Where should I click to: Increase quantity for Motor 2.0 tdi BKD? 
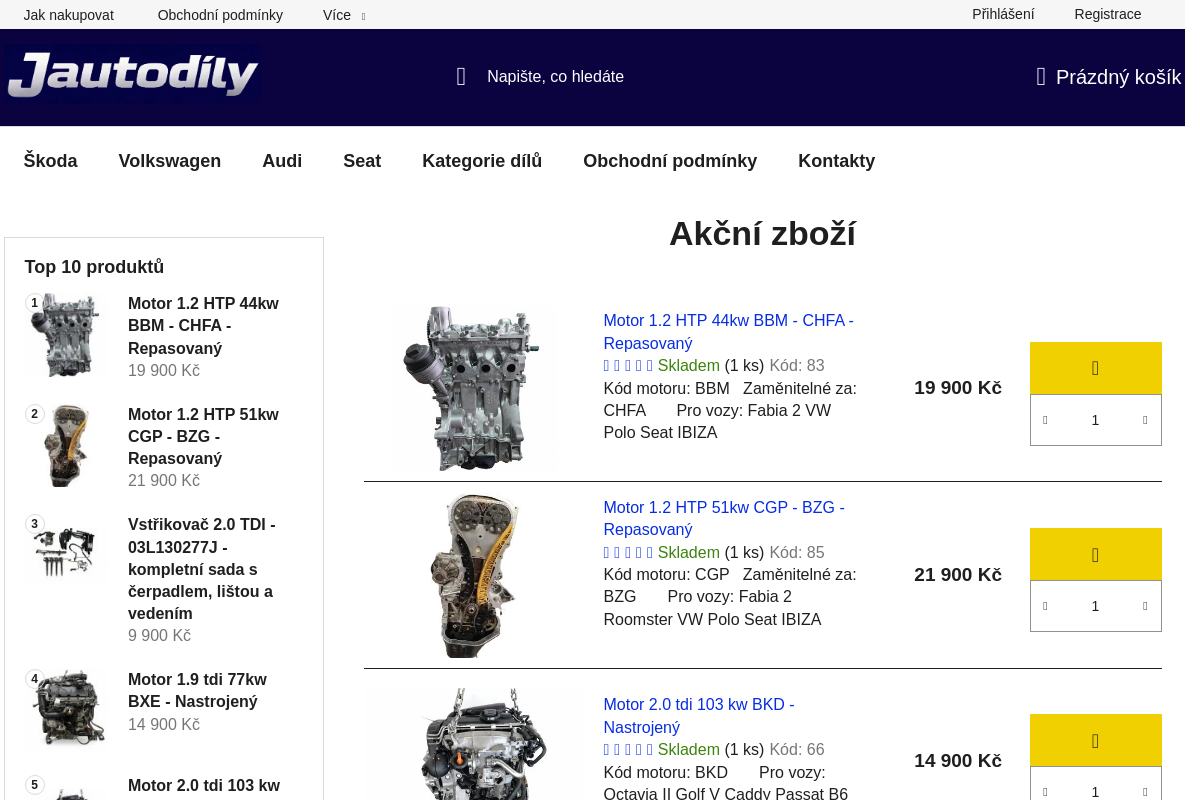pos(1145,791)
